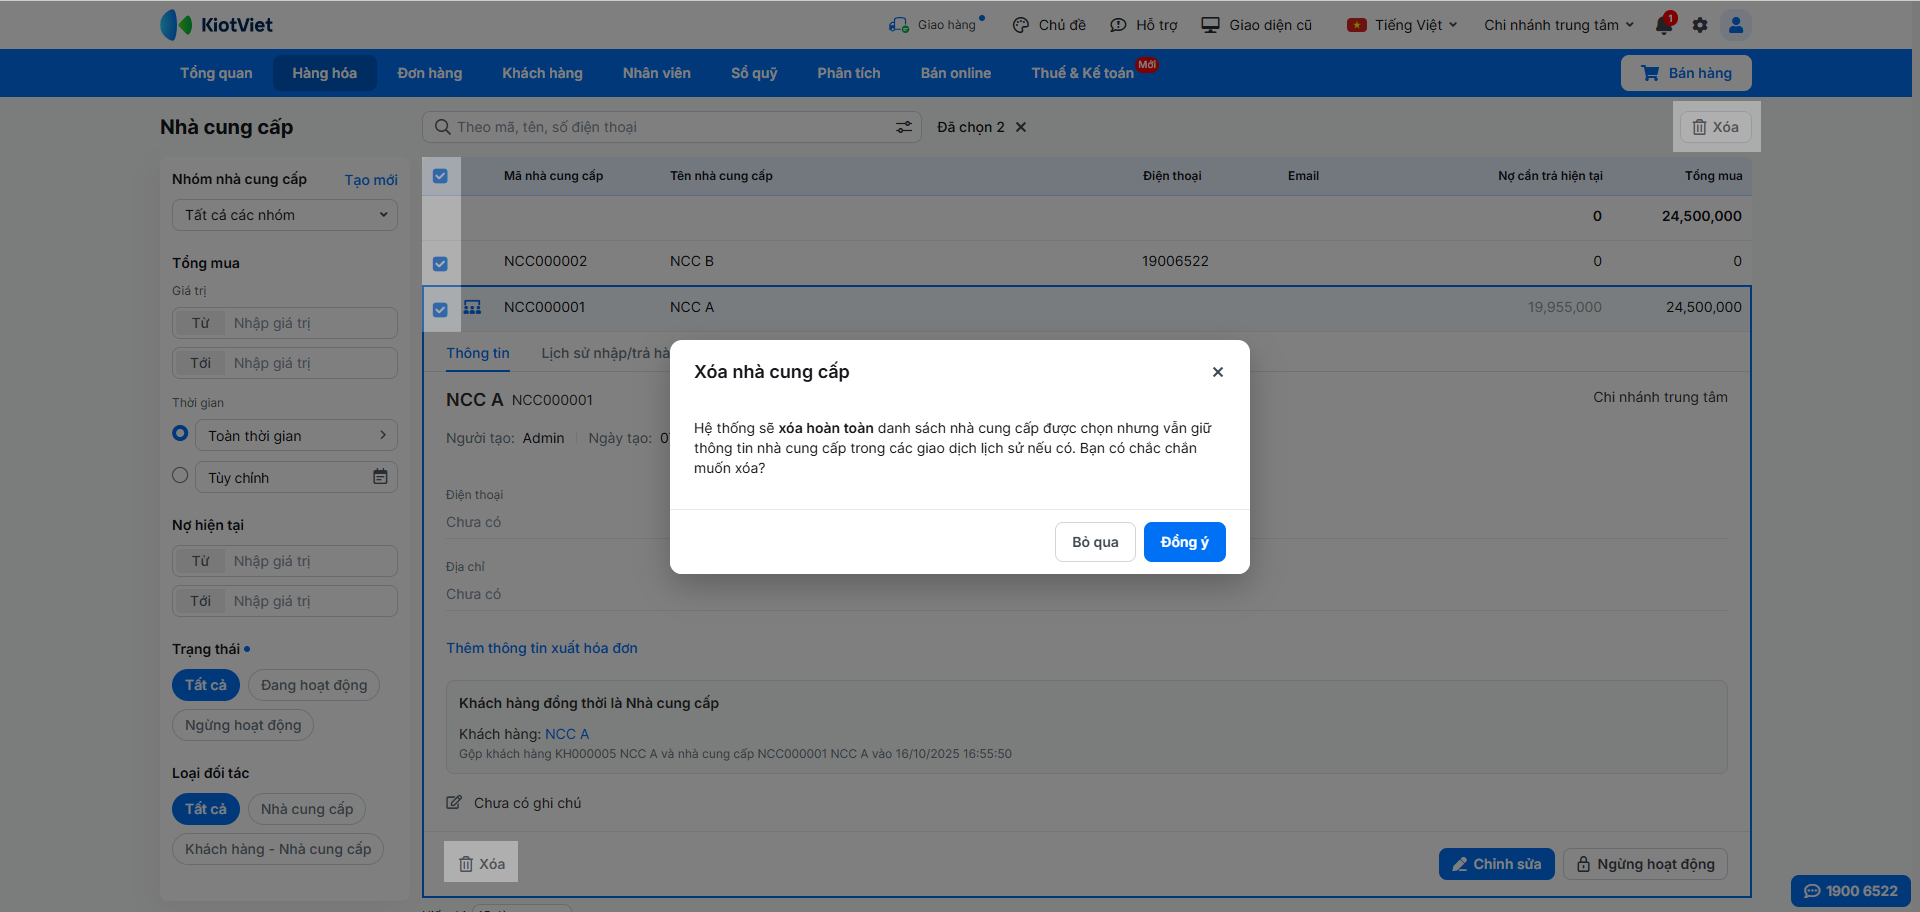Select the Toàn thời gian radio button
Viewport: 1920px width, 912px height.
click(180, 433)
